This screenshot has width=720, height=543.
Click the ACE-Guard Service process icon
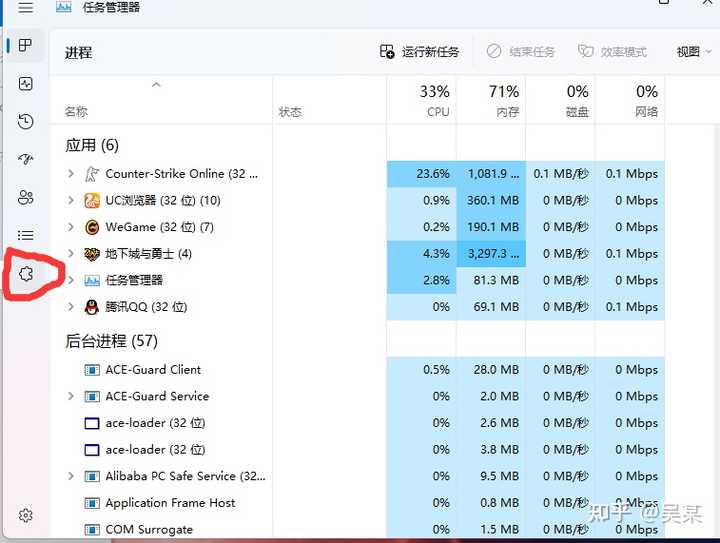92,397
